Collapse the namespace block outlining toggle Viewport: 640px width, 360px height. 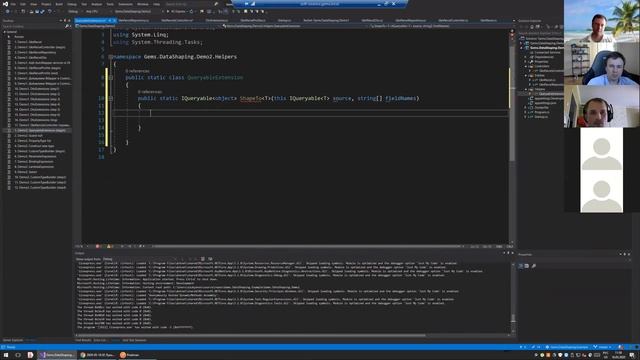coord(111,57)
